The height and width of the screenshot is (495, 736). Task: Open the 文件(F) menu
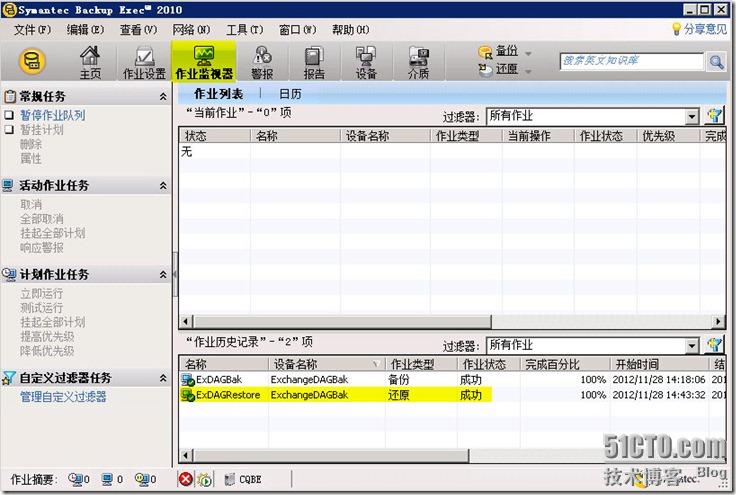[x=32, y=30]
